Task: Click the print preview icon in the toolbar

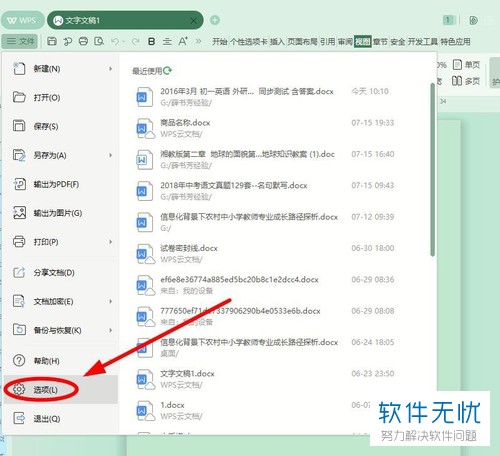Action: [99, 41]
